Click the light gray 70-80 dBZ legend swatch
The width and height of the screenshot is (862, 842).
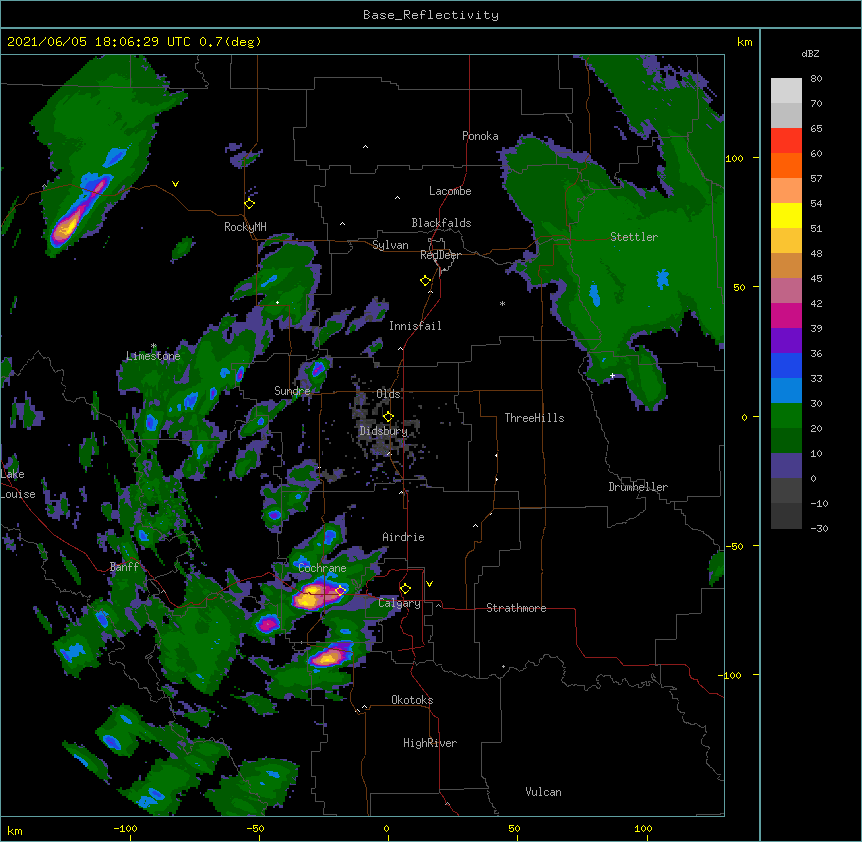(x=786, y=91)
